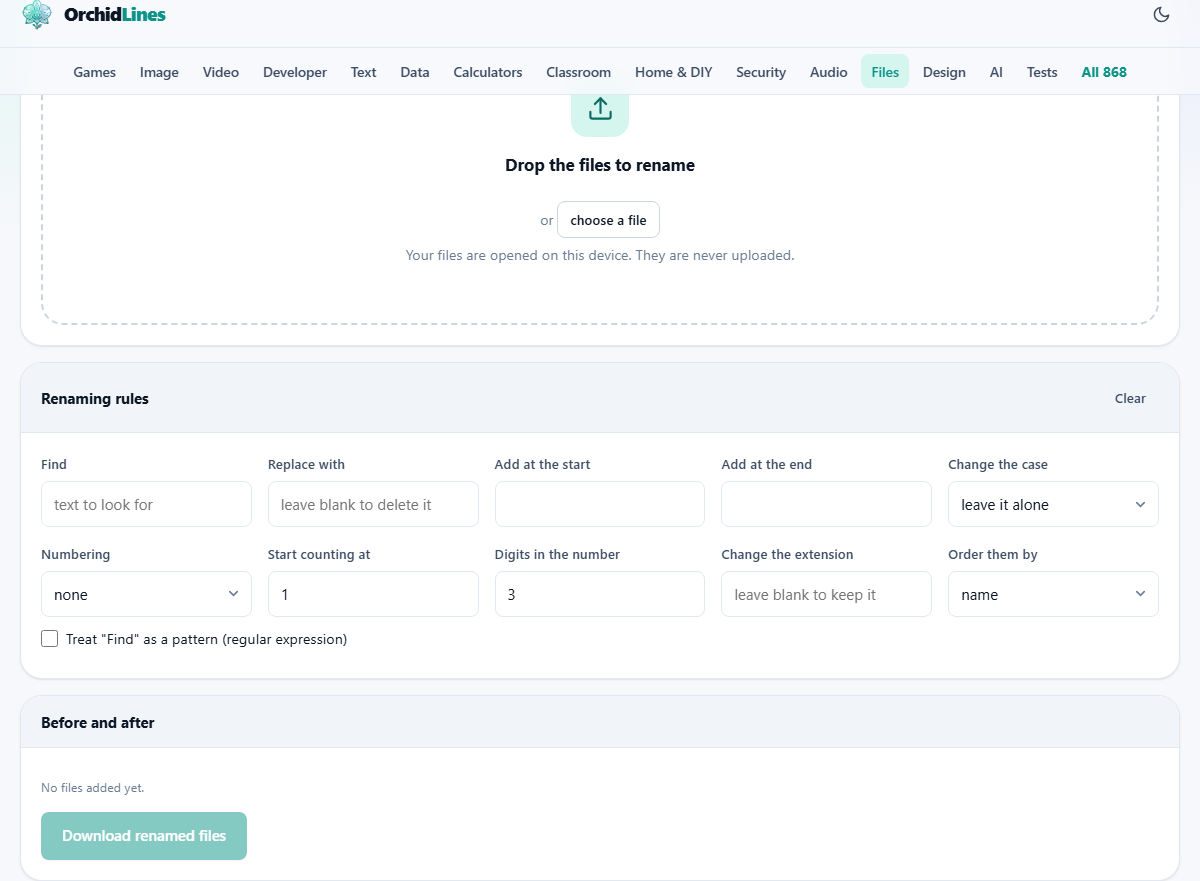The image size is (1200, 881).
Task: Click the Replace with input field
Action: (x=373, y=504)
